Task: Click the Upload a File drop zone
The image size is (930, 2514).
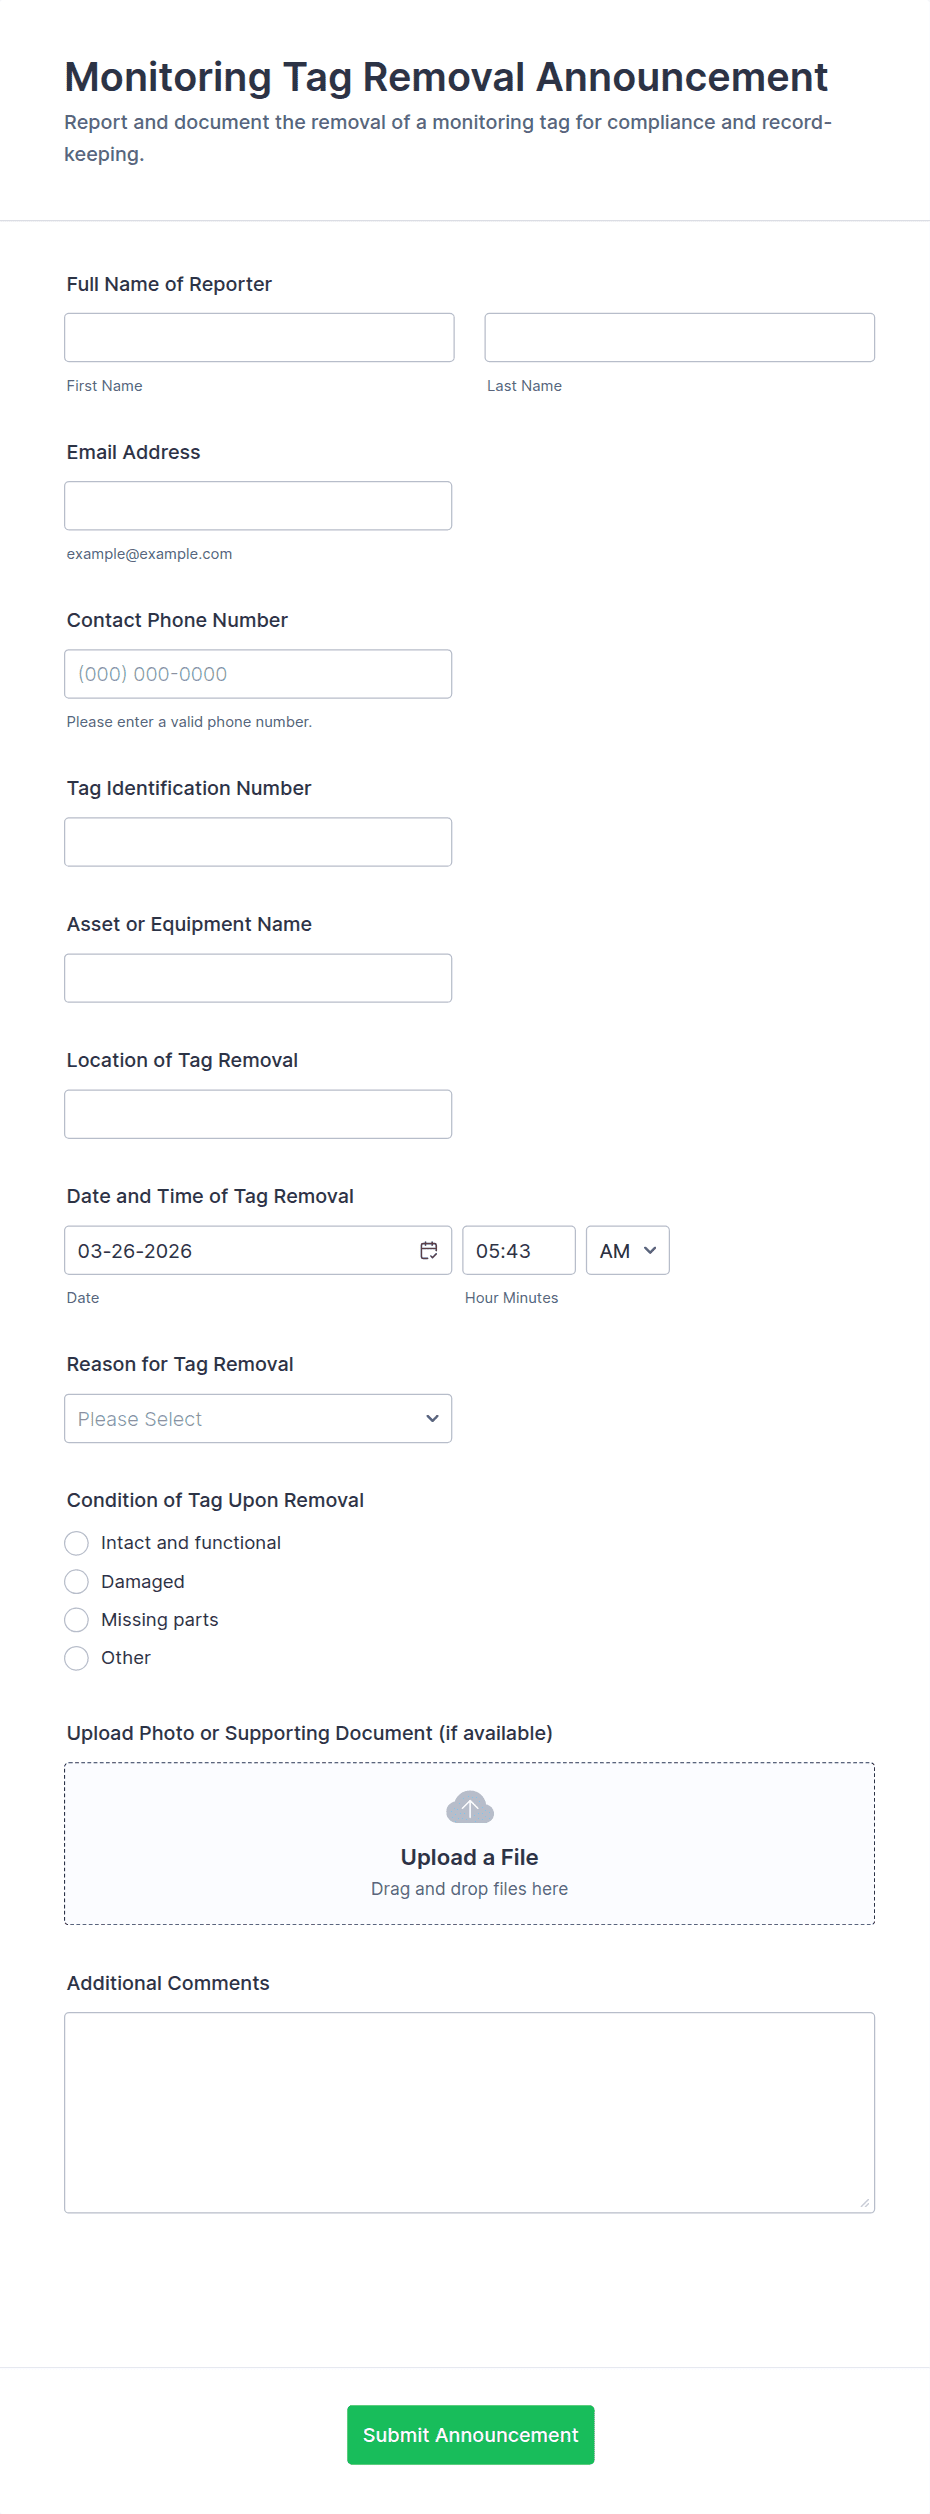Action: [x=469, y=1870]
